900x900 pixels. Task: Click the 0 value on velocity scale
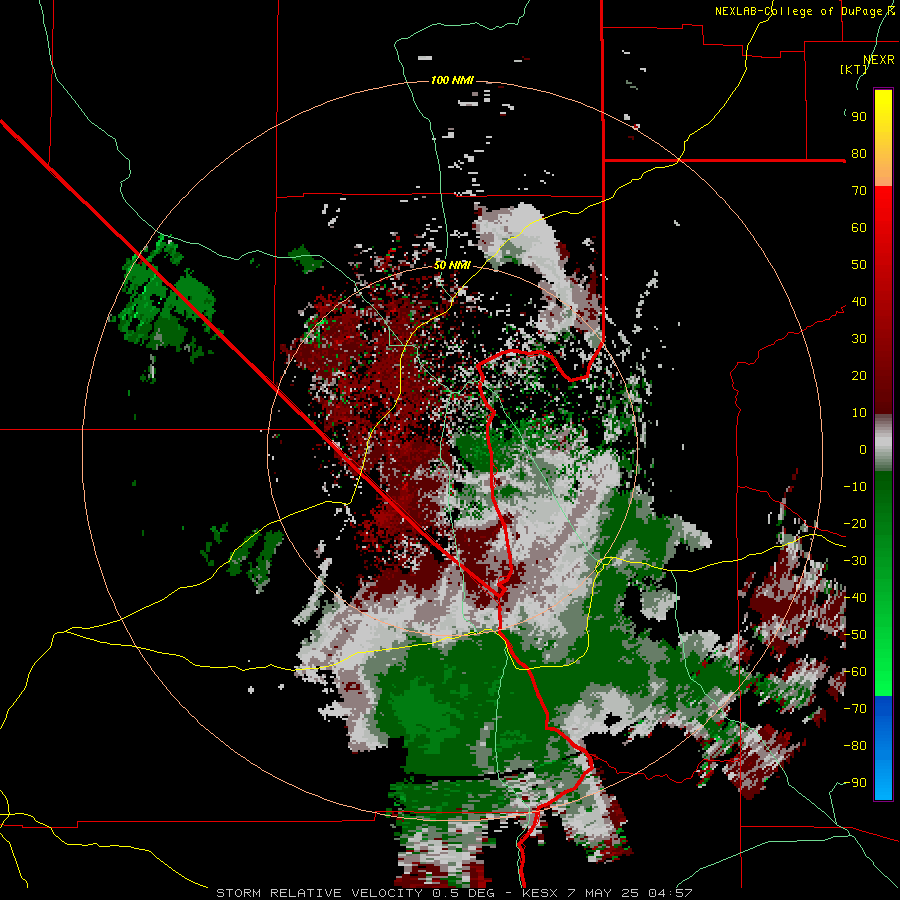tap(863, 450)
